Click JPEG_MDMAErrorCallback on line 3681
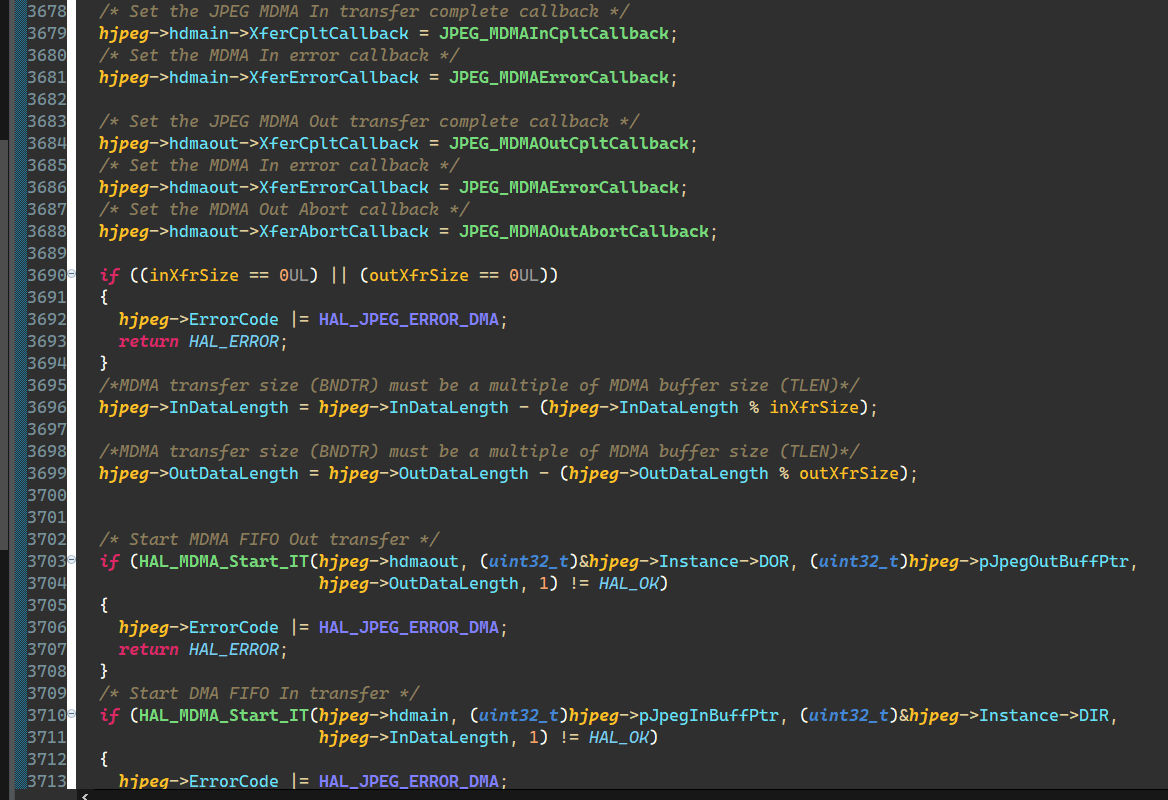The image size is (1168, 800). point(559,78)
